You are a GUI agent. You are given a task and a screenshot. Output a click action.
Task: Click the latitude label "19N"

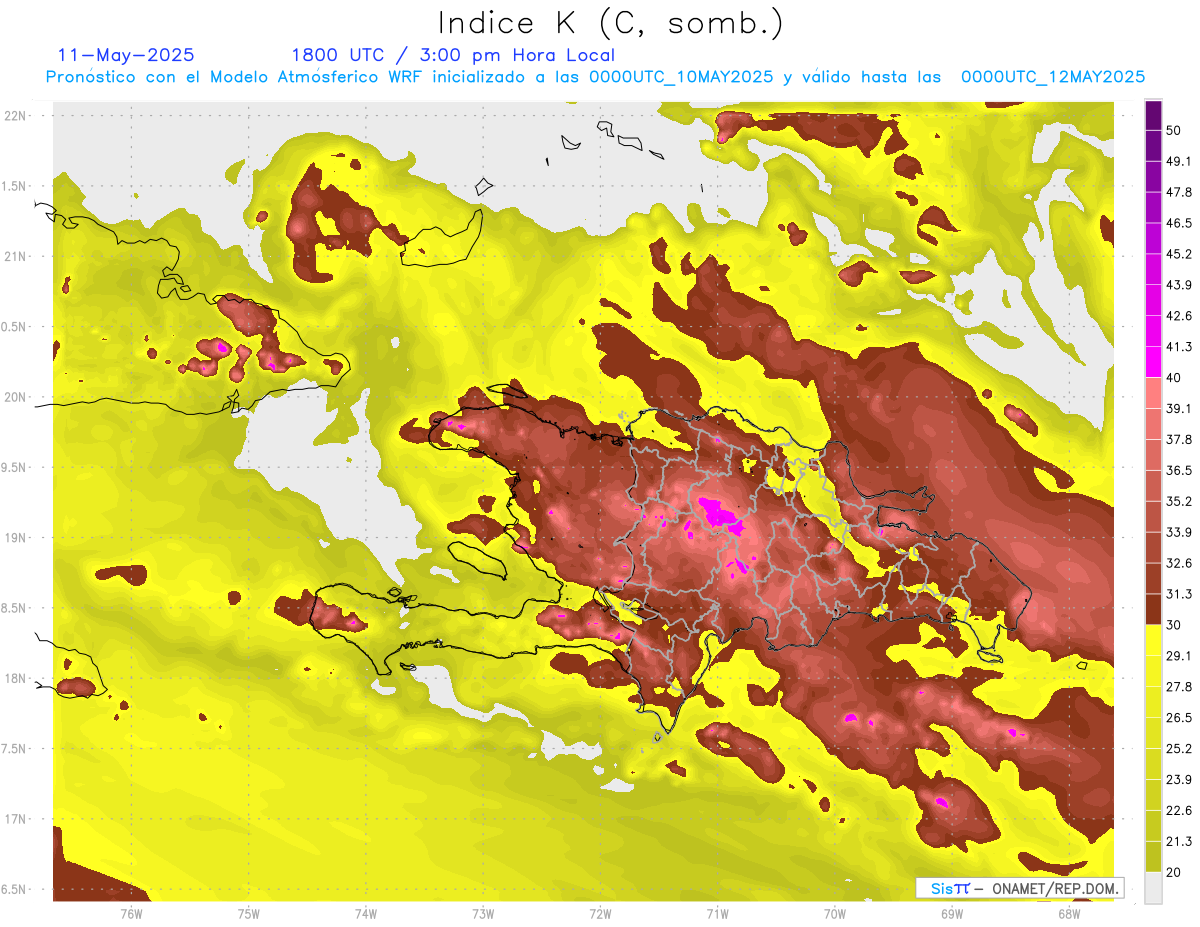click(15, 538)
